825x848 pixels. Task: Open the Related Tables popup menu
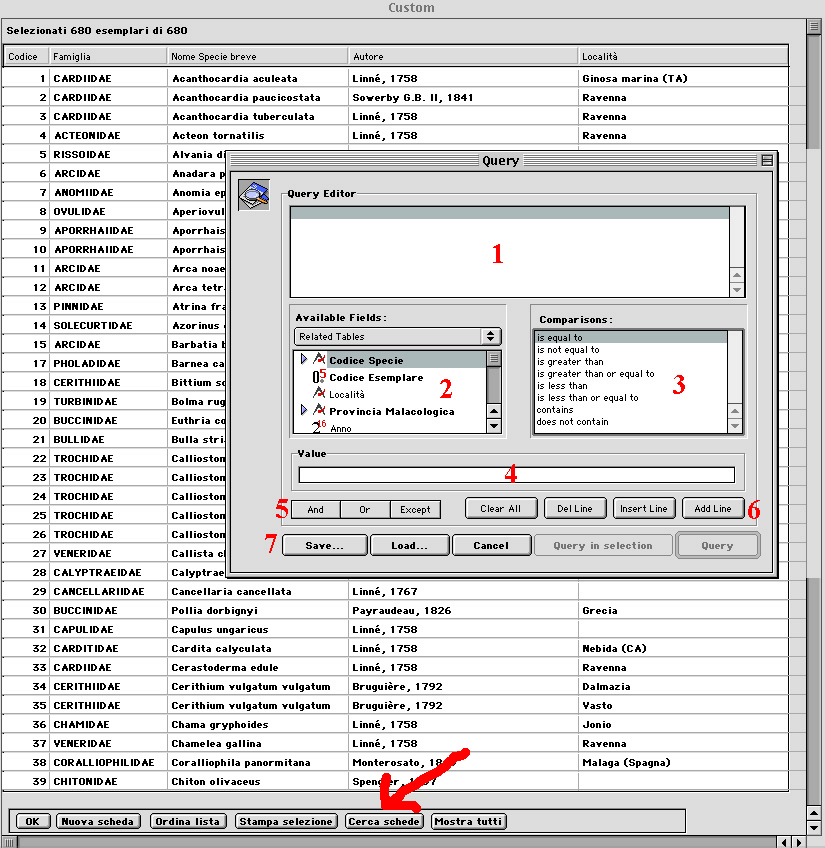(x=397, y=337)
